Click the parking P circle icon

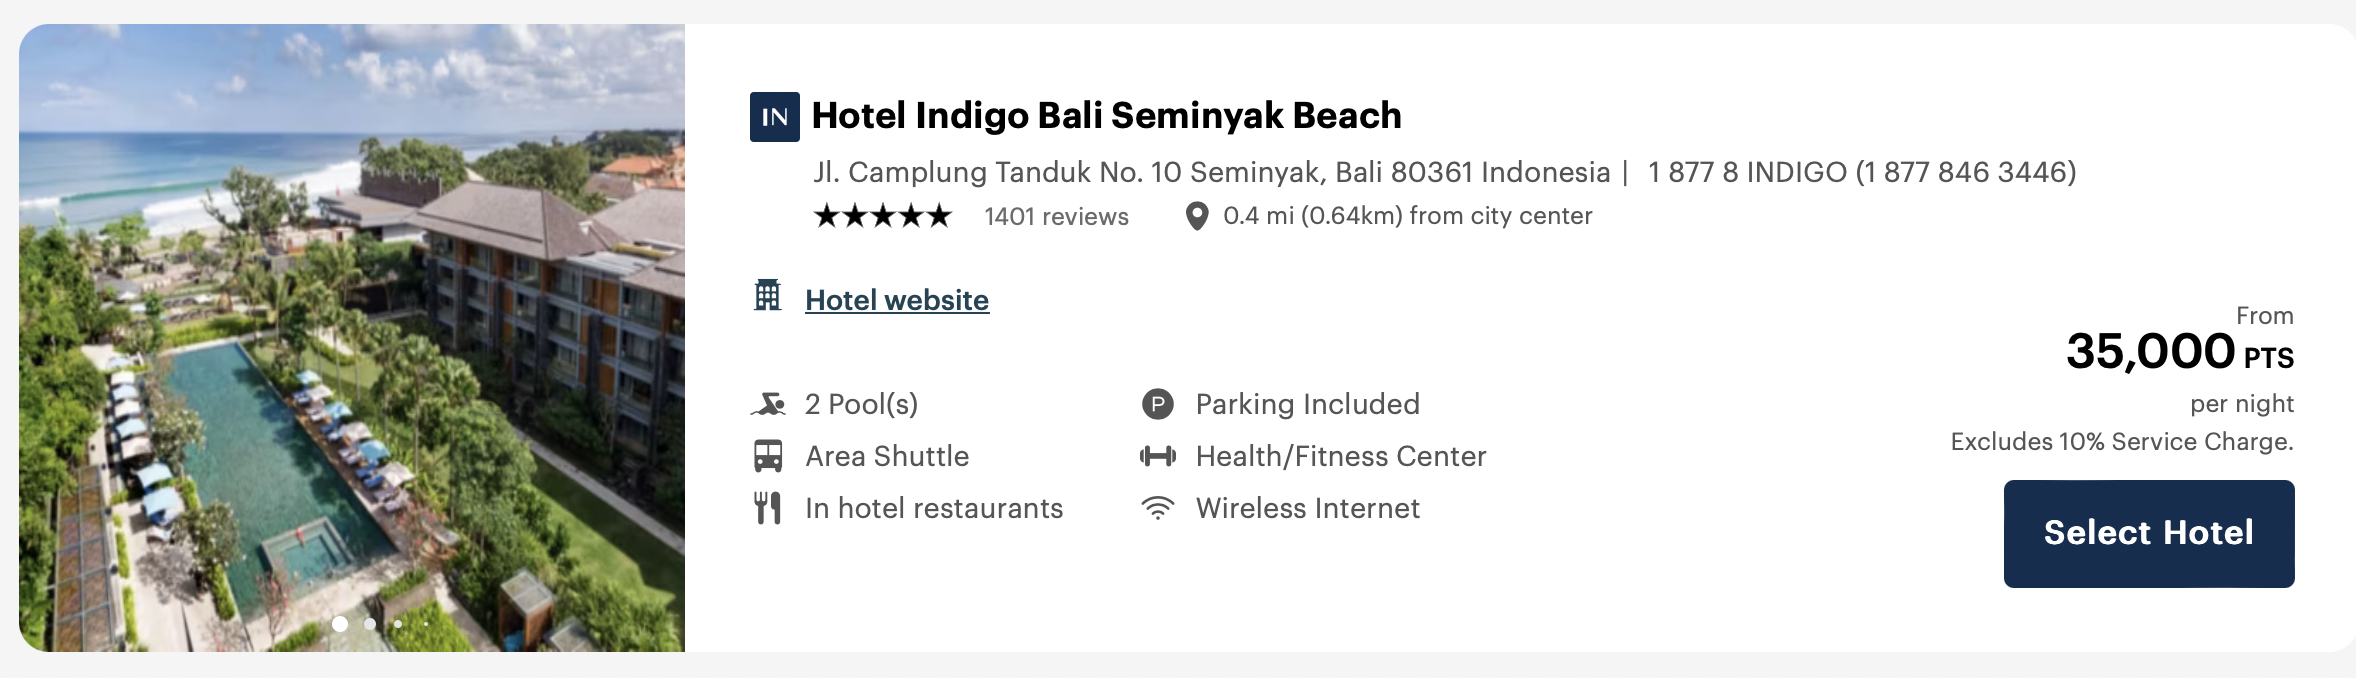point(1157,404)
